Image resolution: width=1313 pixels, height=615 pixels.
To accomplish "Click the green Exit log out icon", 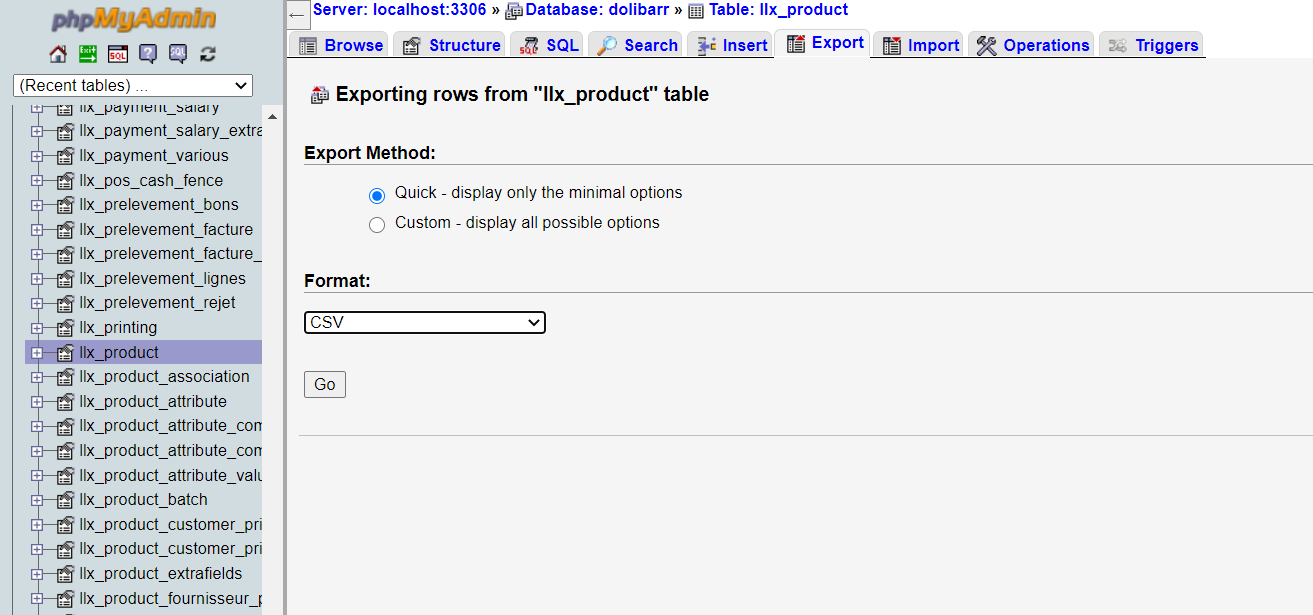I will tap(88, 54).
